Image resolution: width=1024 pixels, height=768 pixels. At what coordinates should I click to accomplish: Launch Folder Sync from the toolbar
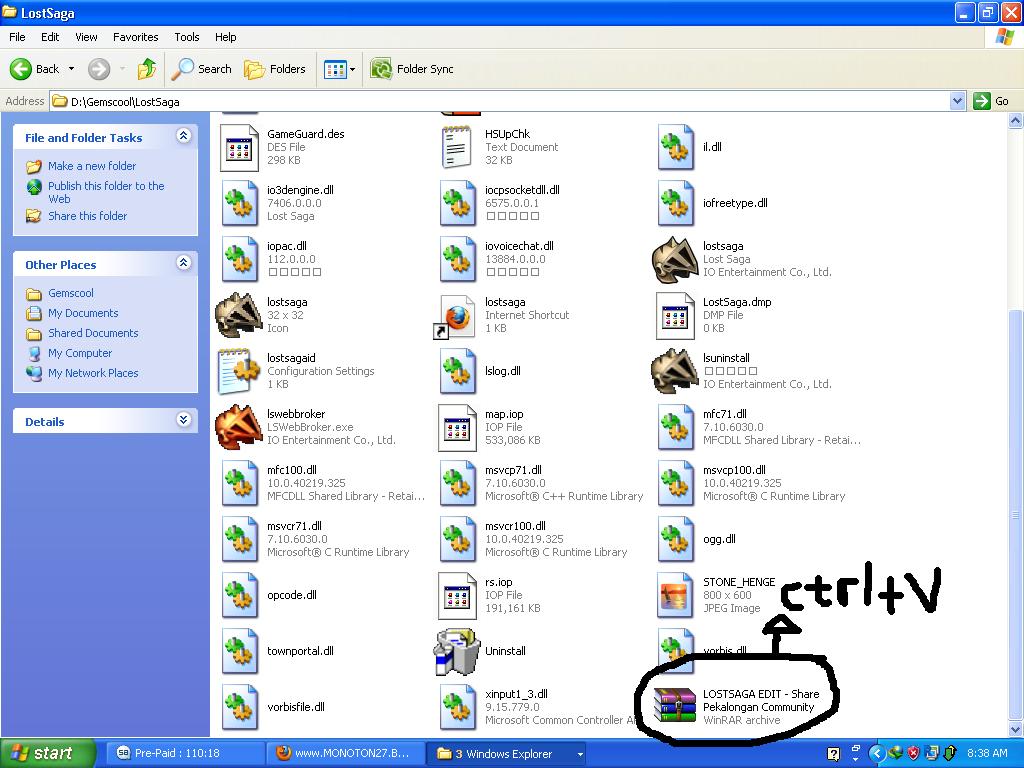click(x=411, y=69)
